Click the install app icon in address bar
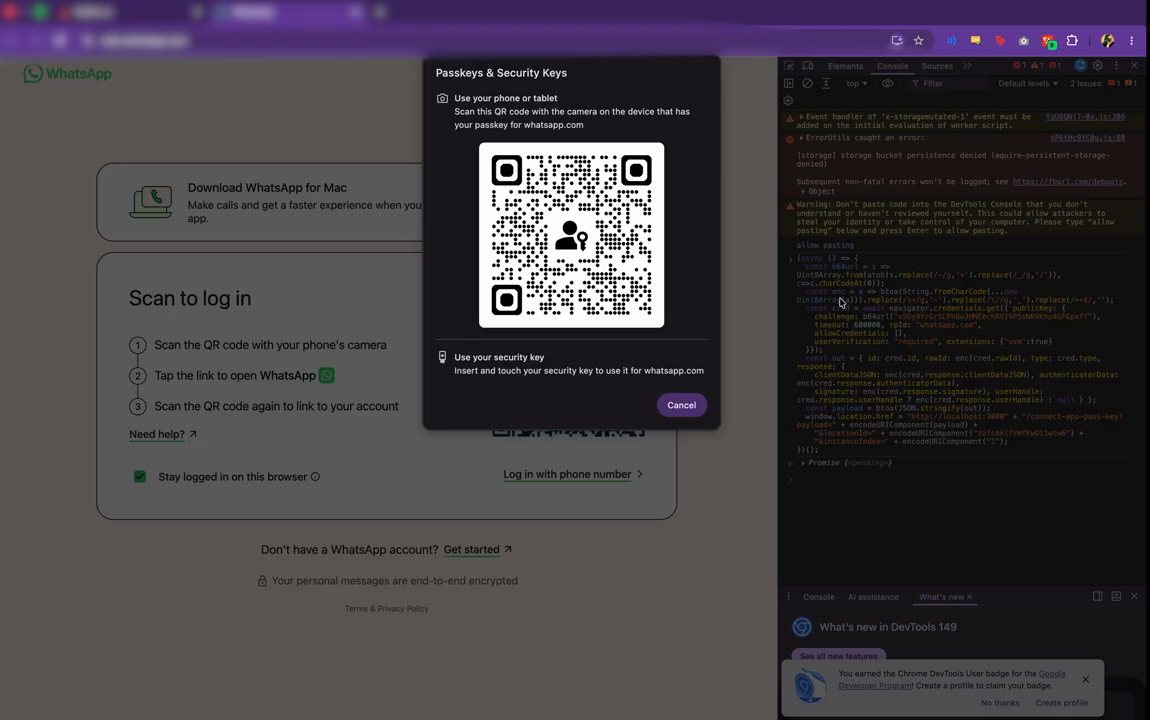Viewport: 1150px width, 720px height. click(897, 41)
